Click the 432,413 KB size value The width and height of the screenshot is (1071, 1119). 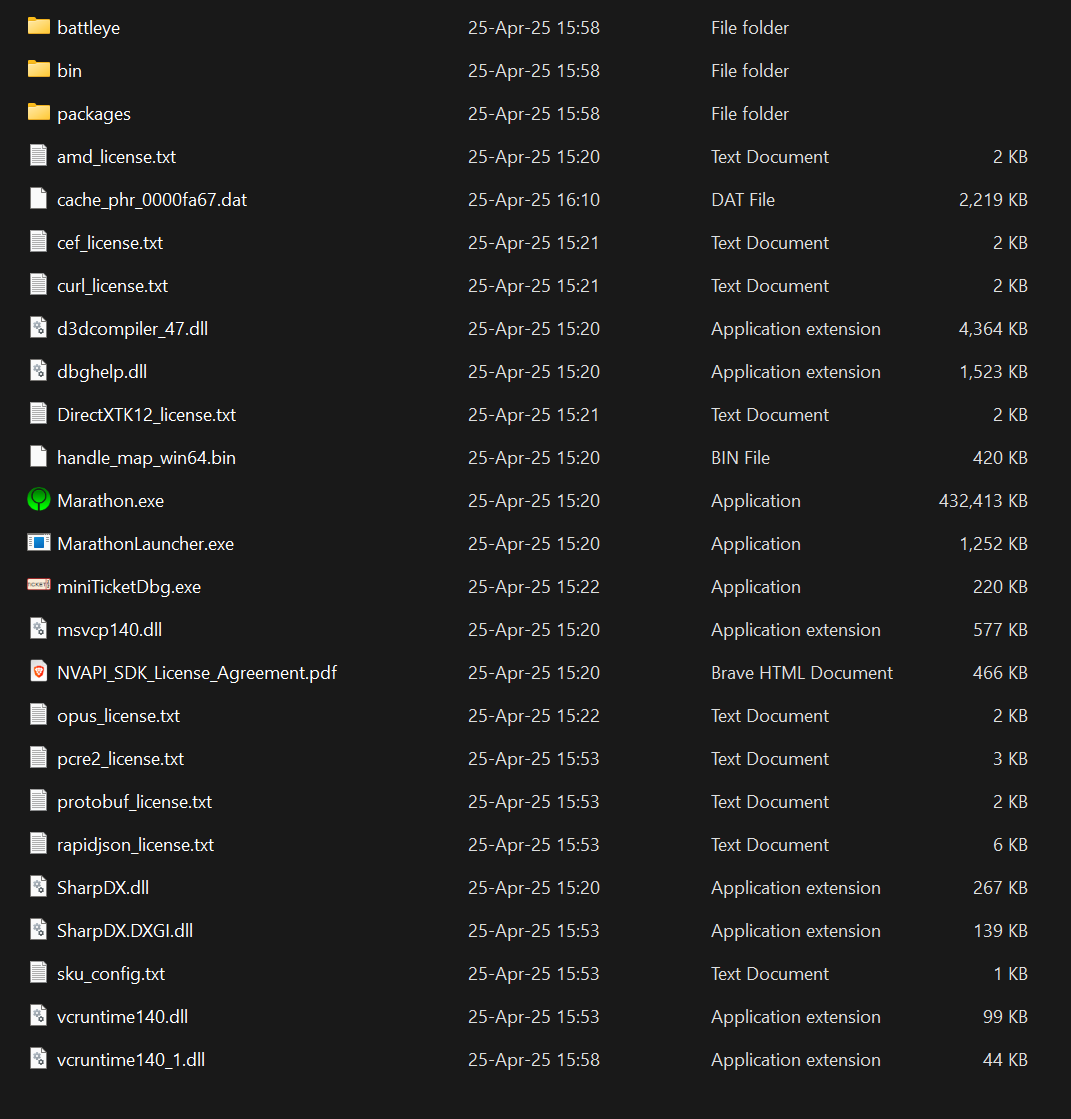983,501
